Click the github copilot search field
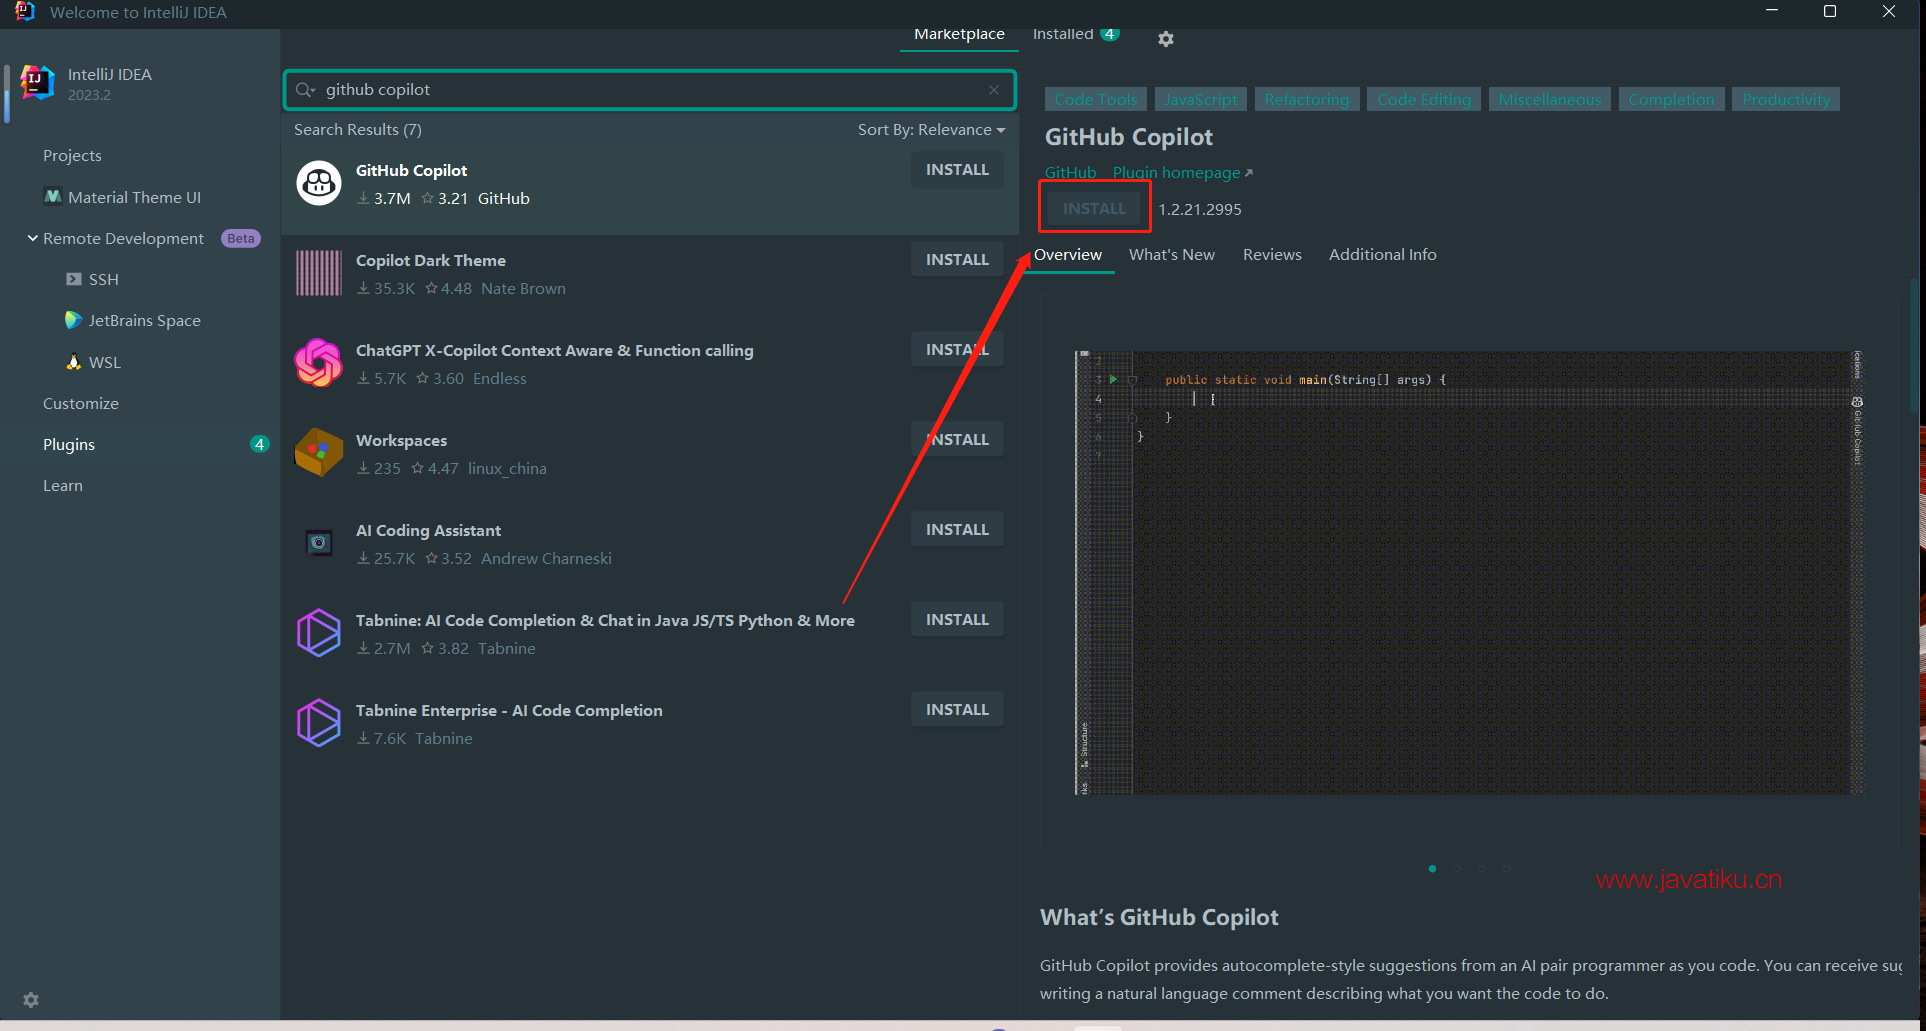Viewport: 1926px width, 1031px height. pyautogui.click(x=650, y=90)
